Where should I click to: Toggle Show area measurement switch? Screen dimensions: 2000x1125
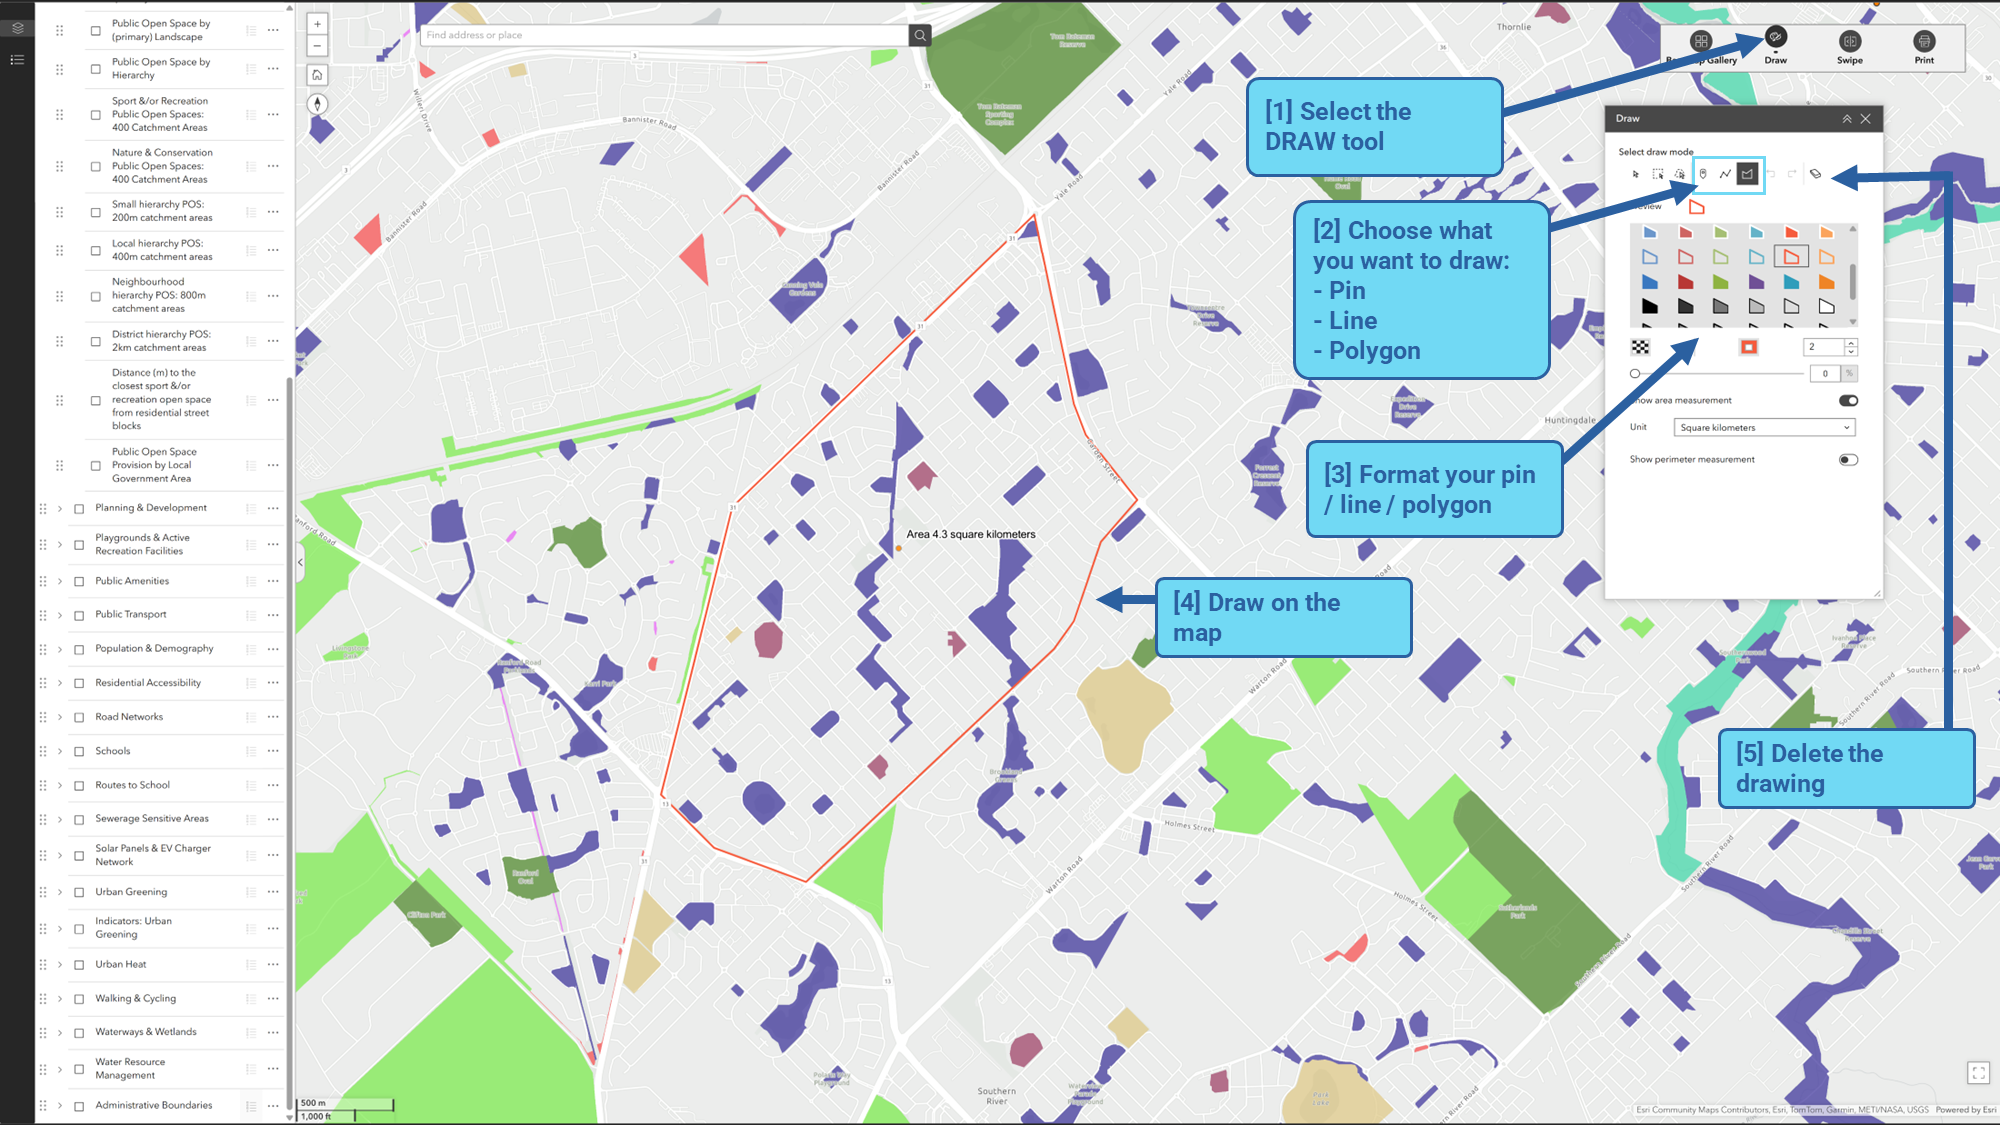click(x=1848, y=400)
